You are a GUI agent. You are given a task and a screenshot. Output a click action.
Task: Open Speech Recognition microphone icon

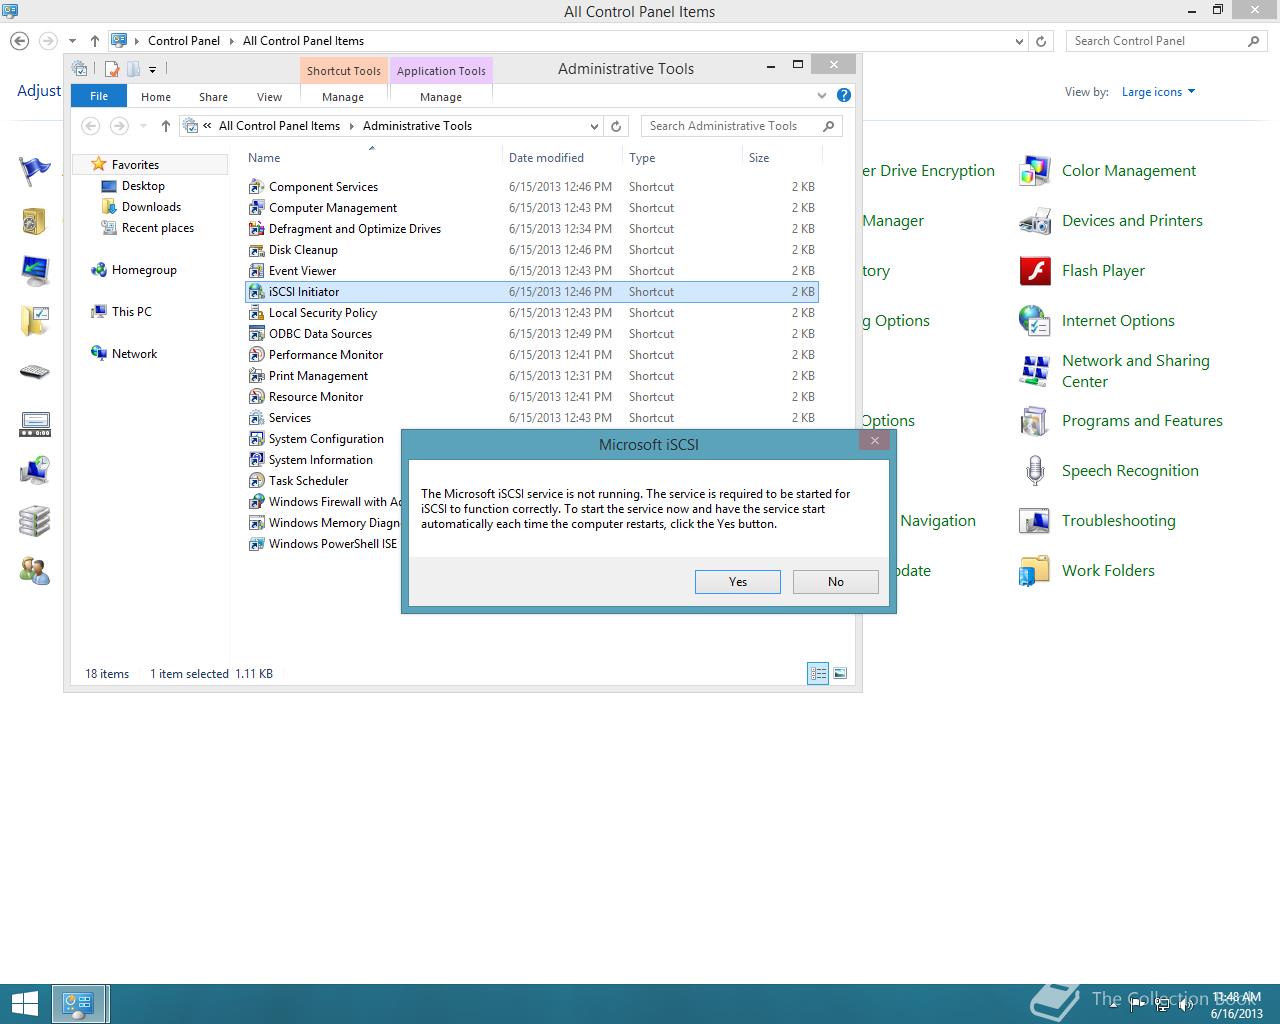[1034, 471]
